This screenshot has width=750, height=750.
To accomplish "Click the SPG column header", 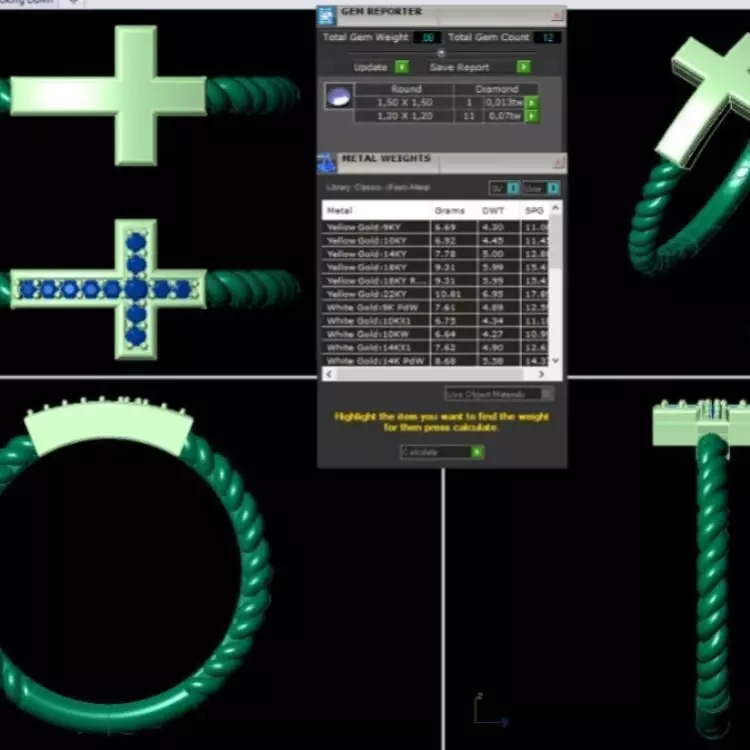I will pyautogui.click(x=534, y=210).
